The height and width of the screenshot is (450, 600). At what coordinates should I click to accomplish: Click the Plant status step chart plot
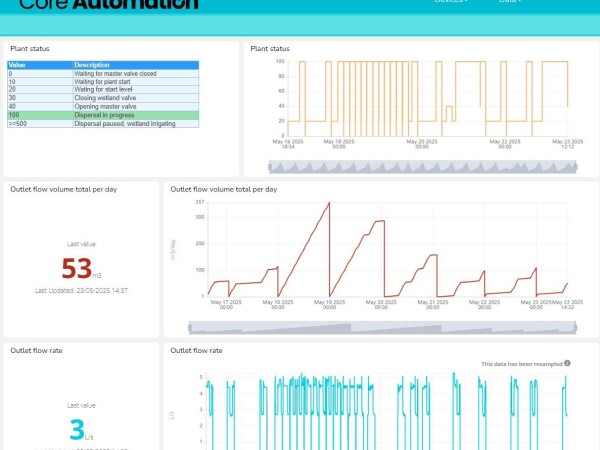tap(427, 98)
